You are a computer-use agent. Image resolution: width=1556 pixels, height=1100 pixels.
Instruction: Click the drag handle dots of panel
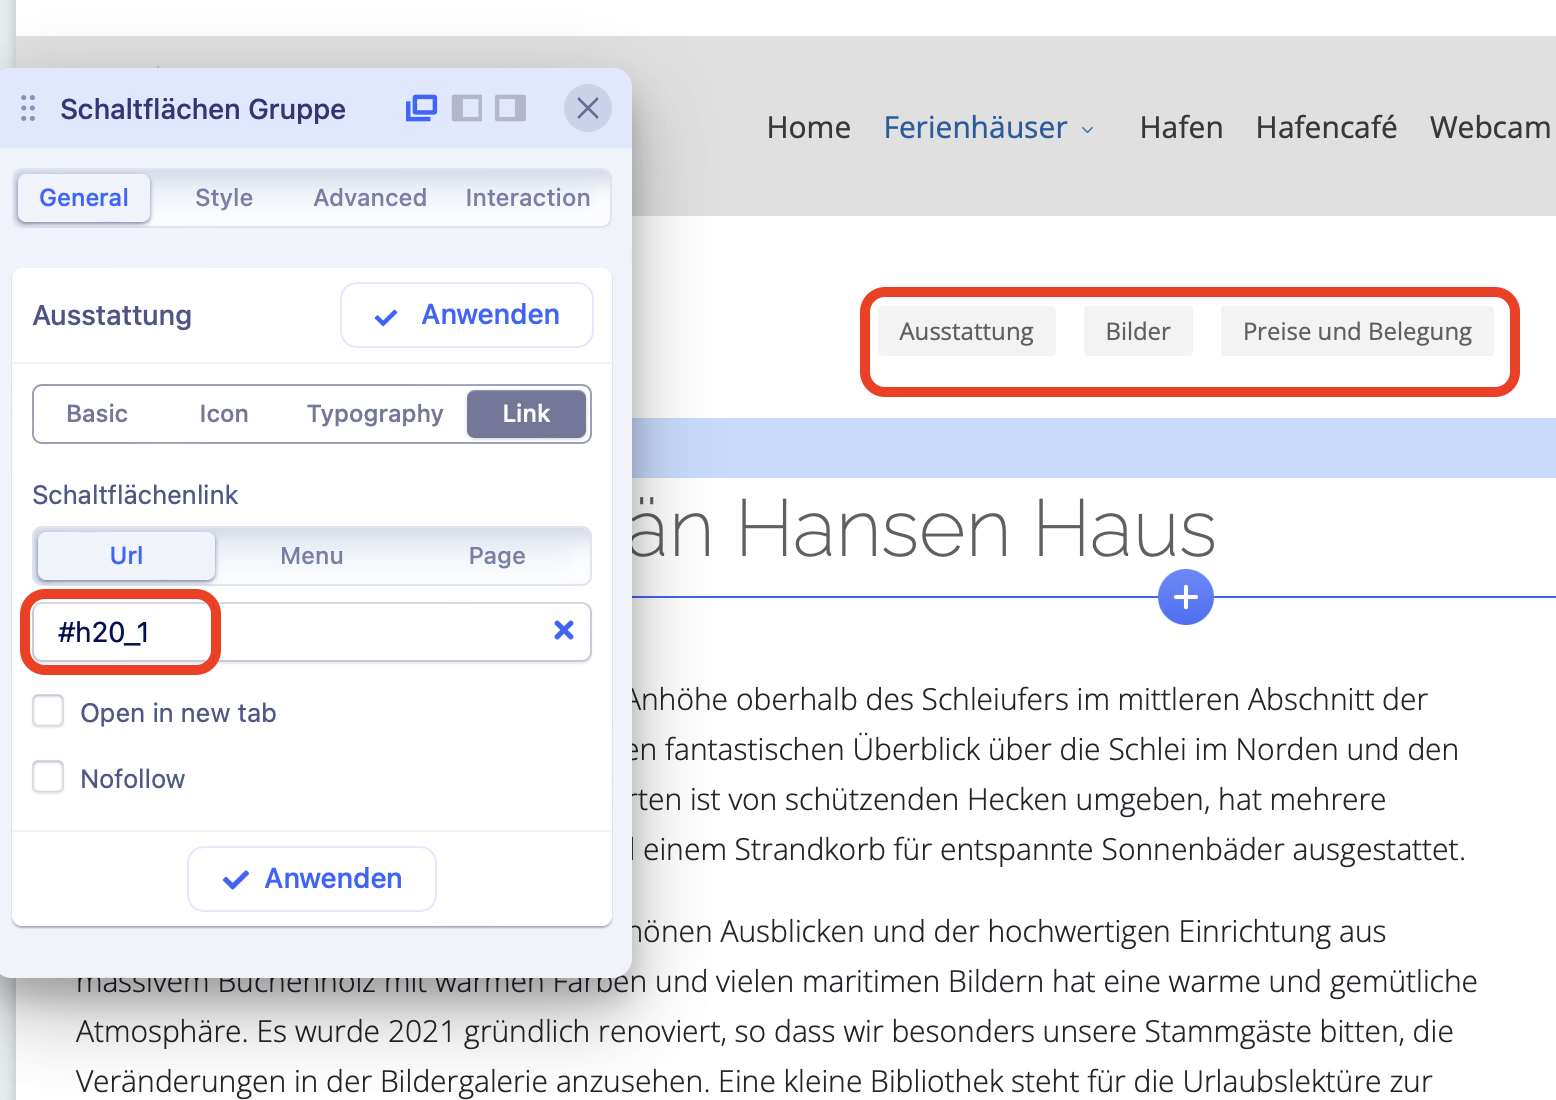28,108
